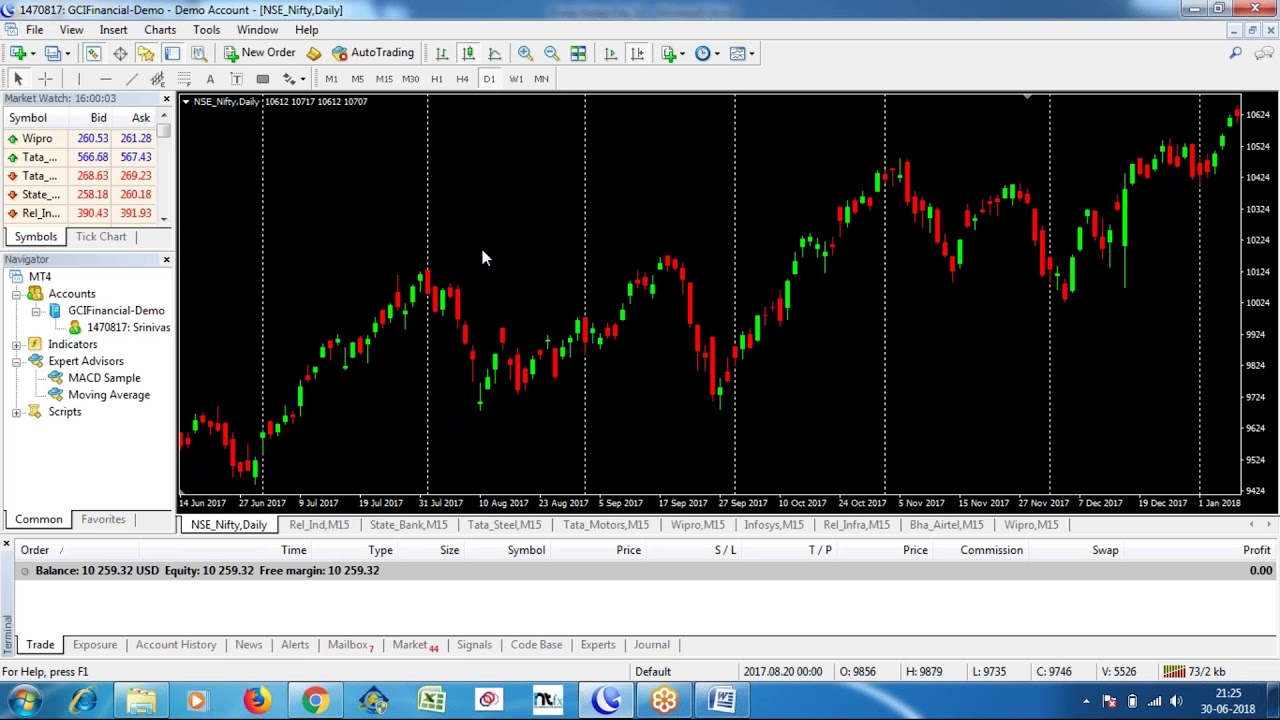1280x720 pixels.
Task: Select the Fibonacci Retracement tool
Action: point(184,79)
